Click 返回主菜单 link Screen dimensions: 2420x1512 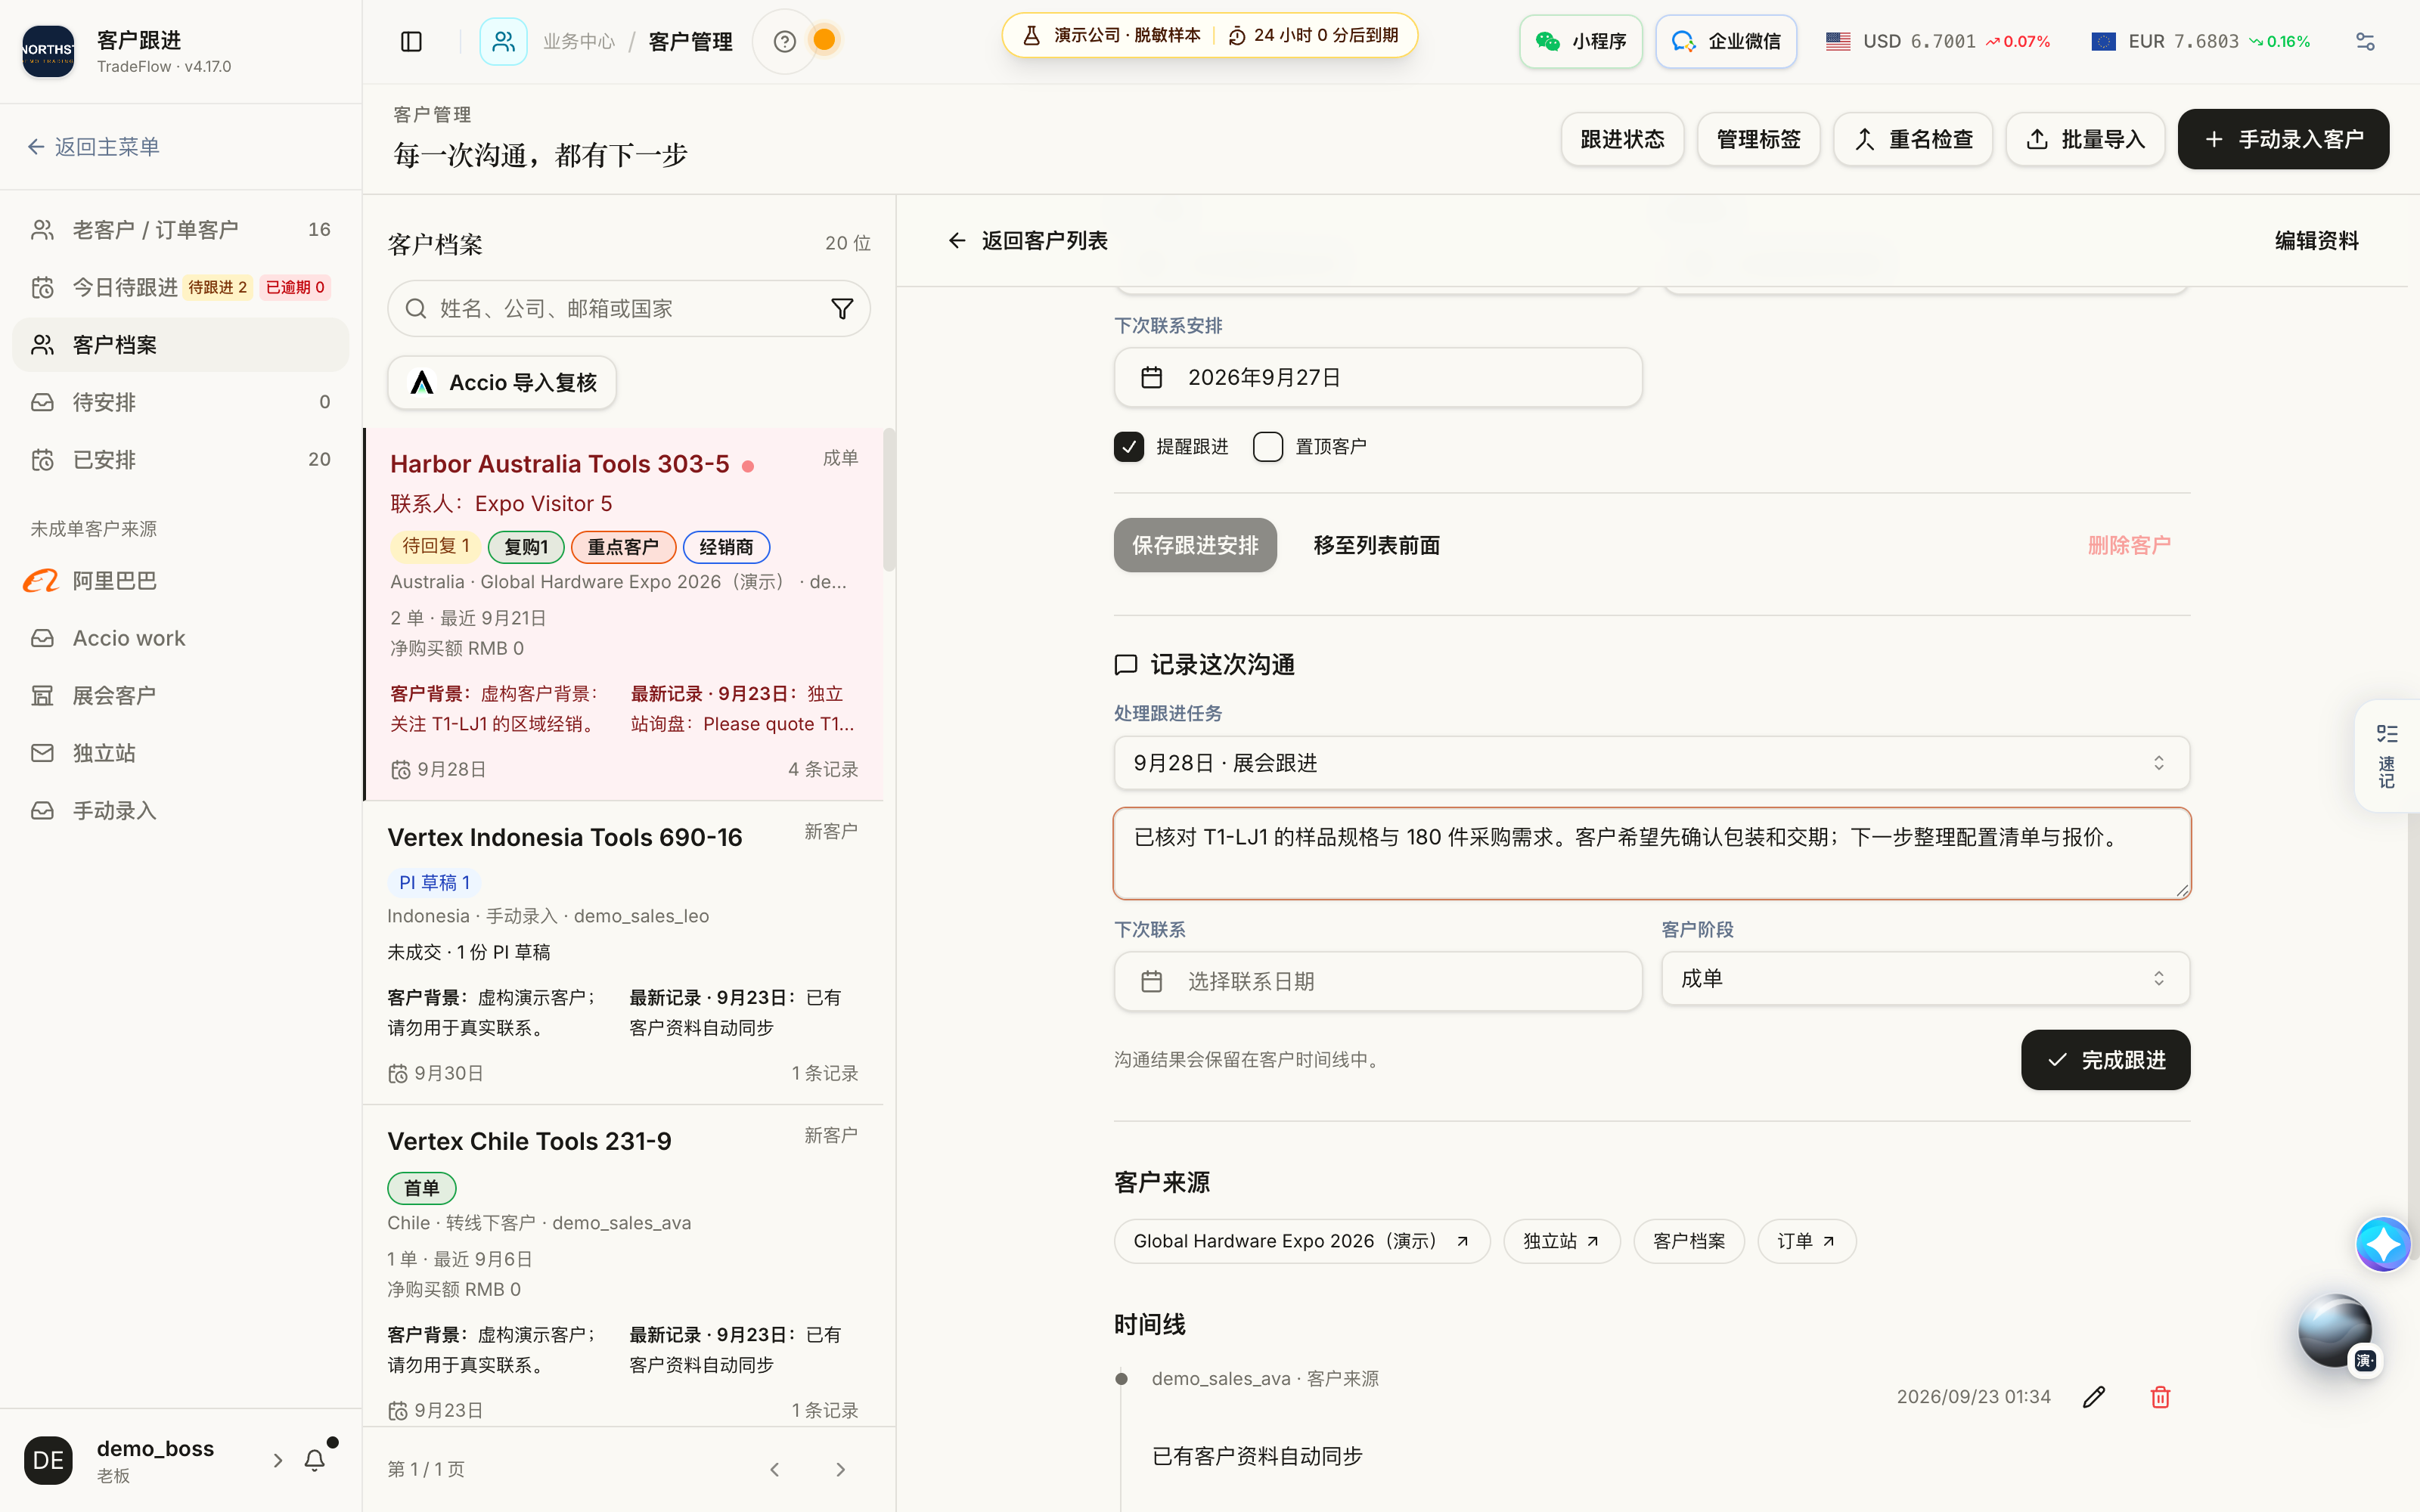coord(93,147)
